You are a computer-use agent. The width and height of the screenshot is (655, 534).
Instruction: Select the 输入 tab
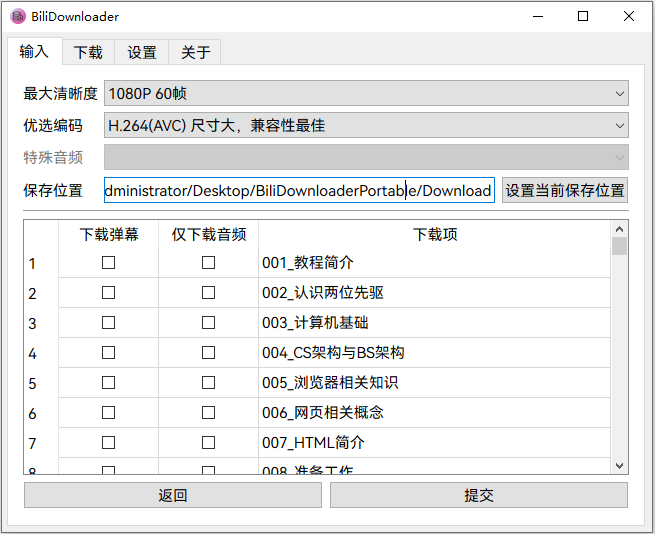click(34, 51)
